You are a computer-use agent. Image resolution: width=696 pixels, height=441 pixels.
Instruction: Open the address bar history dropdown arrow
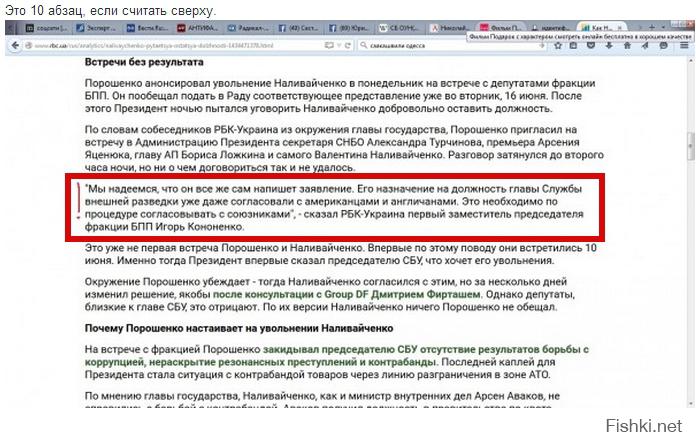click(x=341, y=47)
